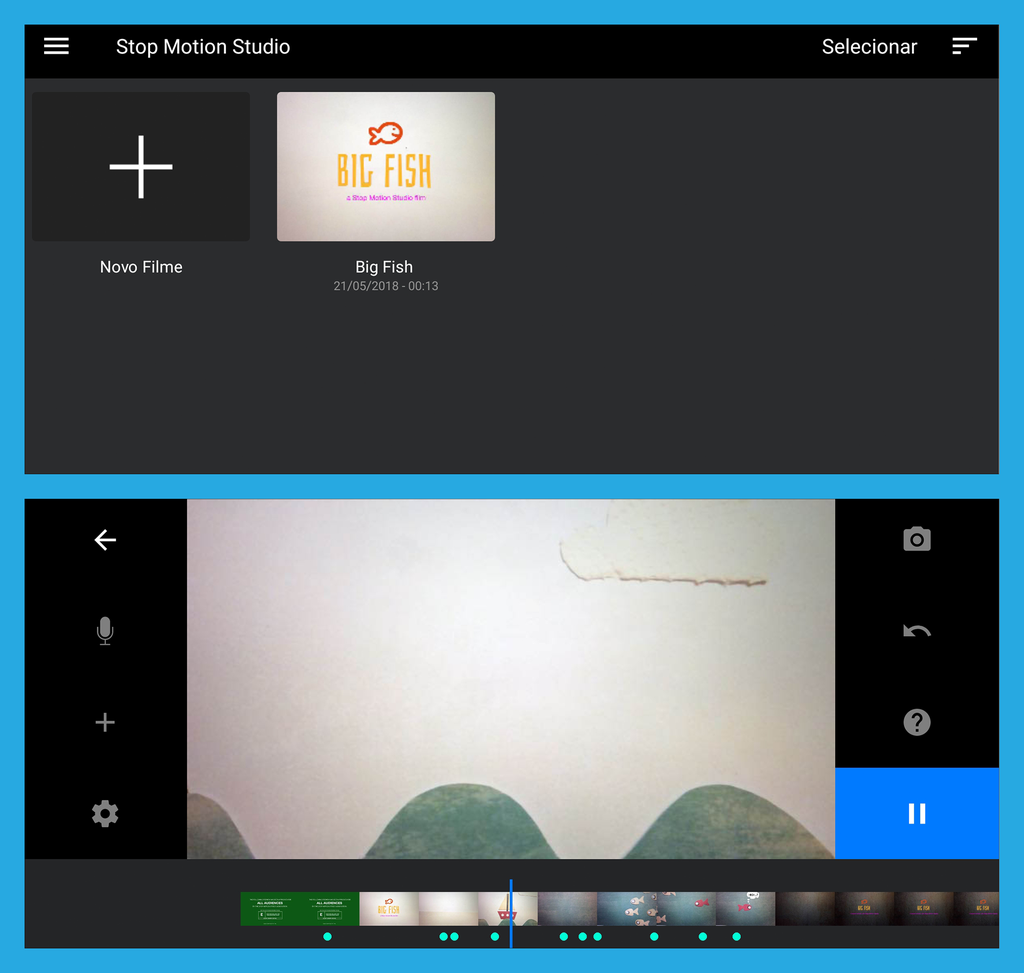Click the last cyan marker under the timeline
This screenshot has height=973, width=1024.
pyautogui.click(x=737, y=937)
